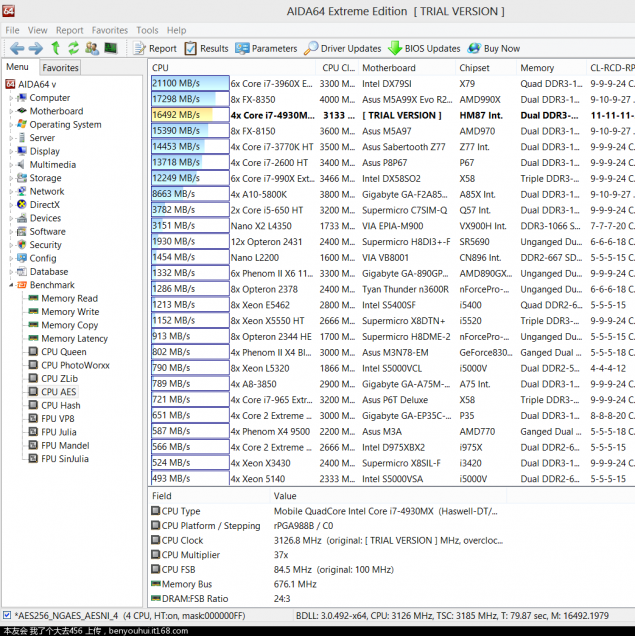
Task: Expand the Computer tree node
Action: (x=11, y=98)
